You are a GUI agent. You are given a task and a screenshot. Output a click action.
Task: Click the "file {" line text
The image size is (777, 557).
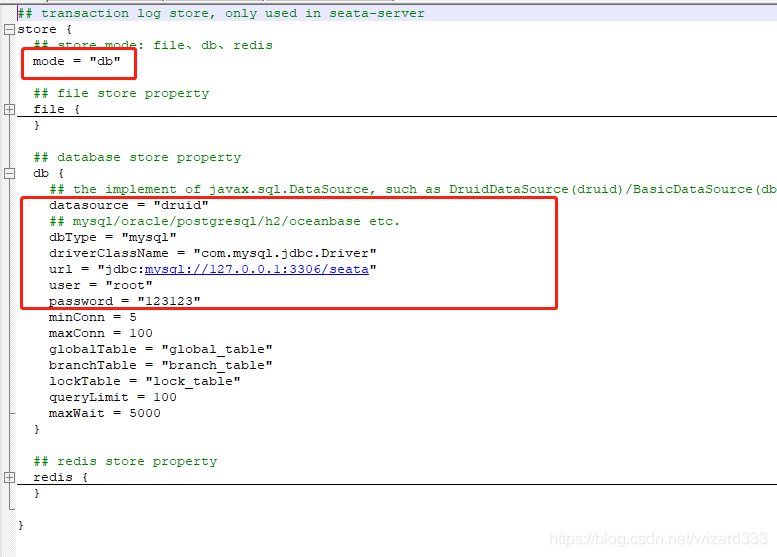click(56, 110)
